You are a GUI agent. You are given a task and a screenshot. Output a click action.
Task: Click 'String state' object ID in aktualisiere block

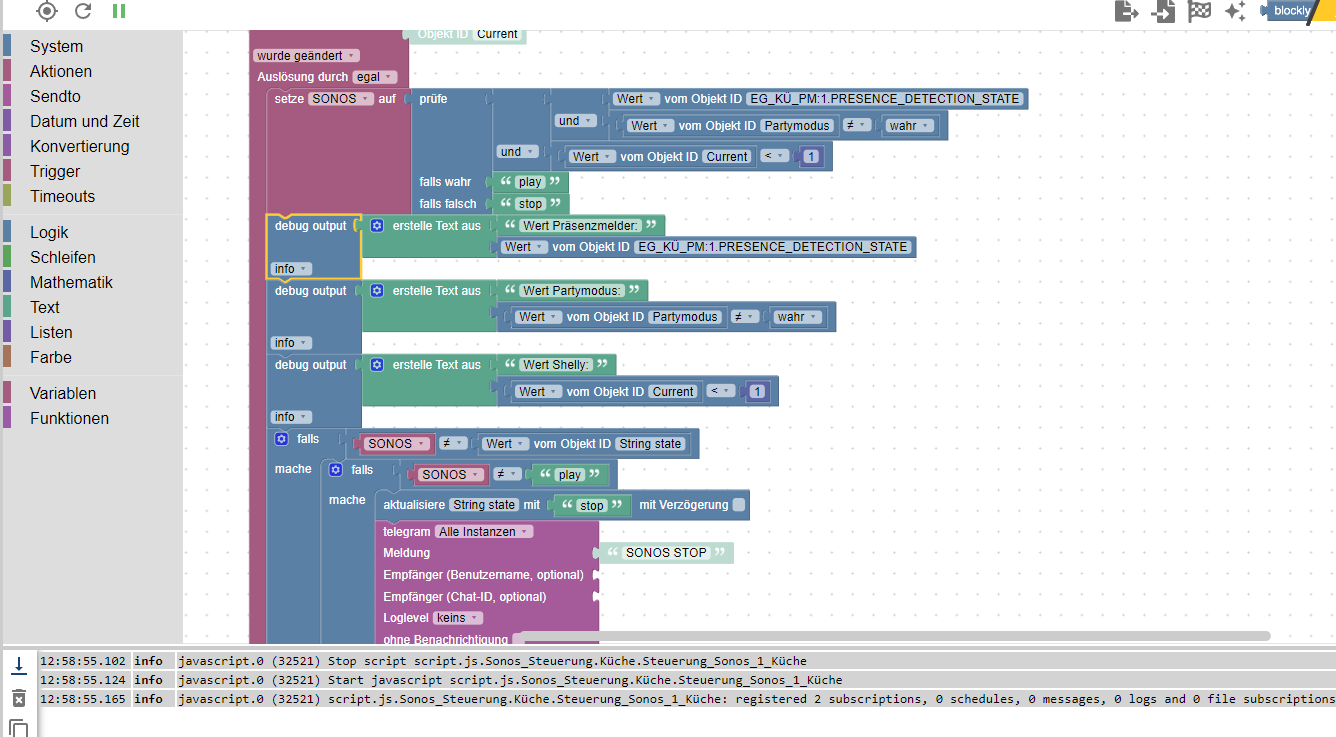[x=484, y=505]
